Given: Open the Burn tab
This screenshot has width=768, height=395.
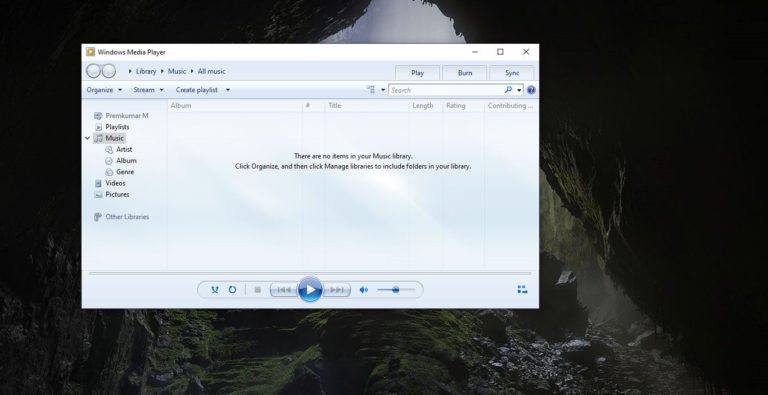Looking at the screenshot, I should tap(465, 73).
